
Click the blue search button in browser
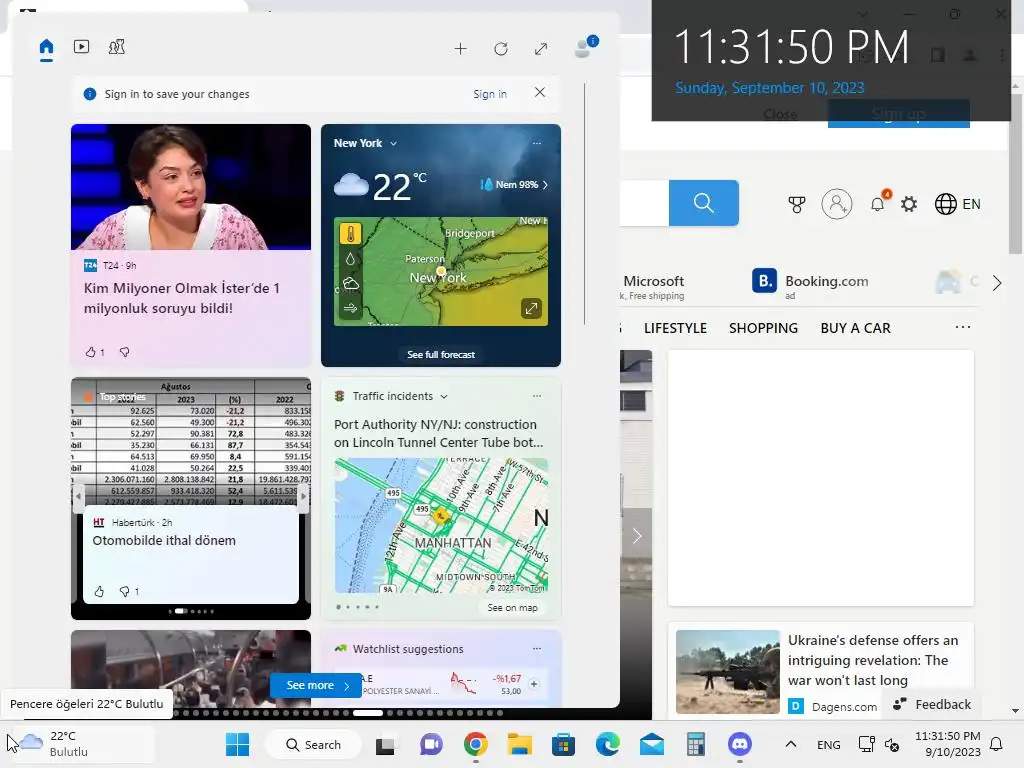coord(703,203)
